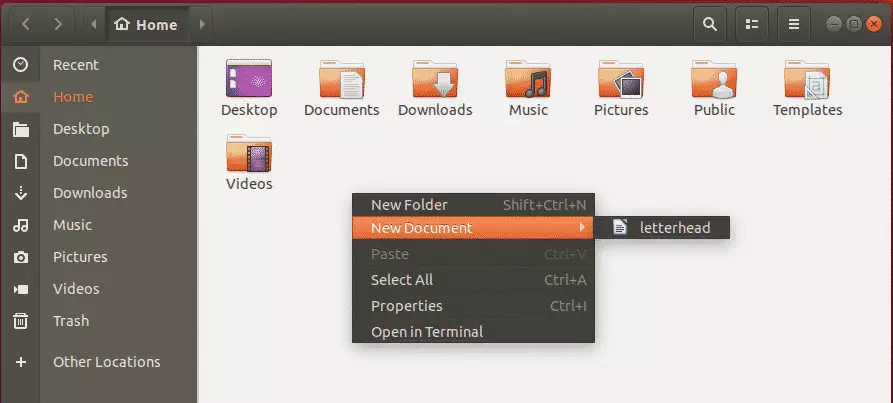893x403 pixels.
Task: Open the New Document submenu entry
Action: pos(473,228)
